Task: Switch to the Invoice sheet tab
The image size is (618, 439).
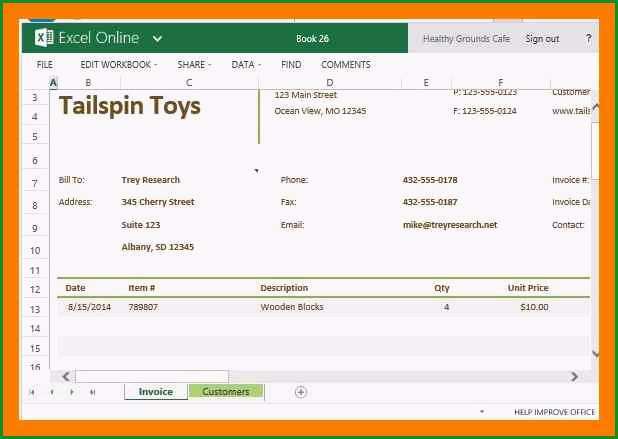Action: (x=156, y=392)
